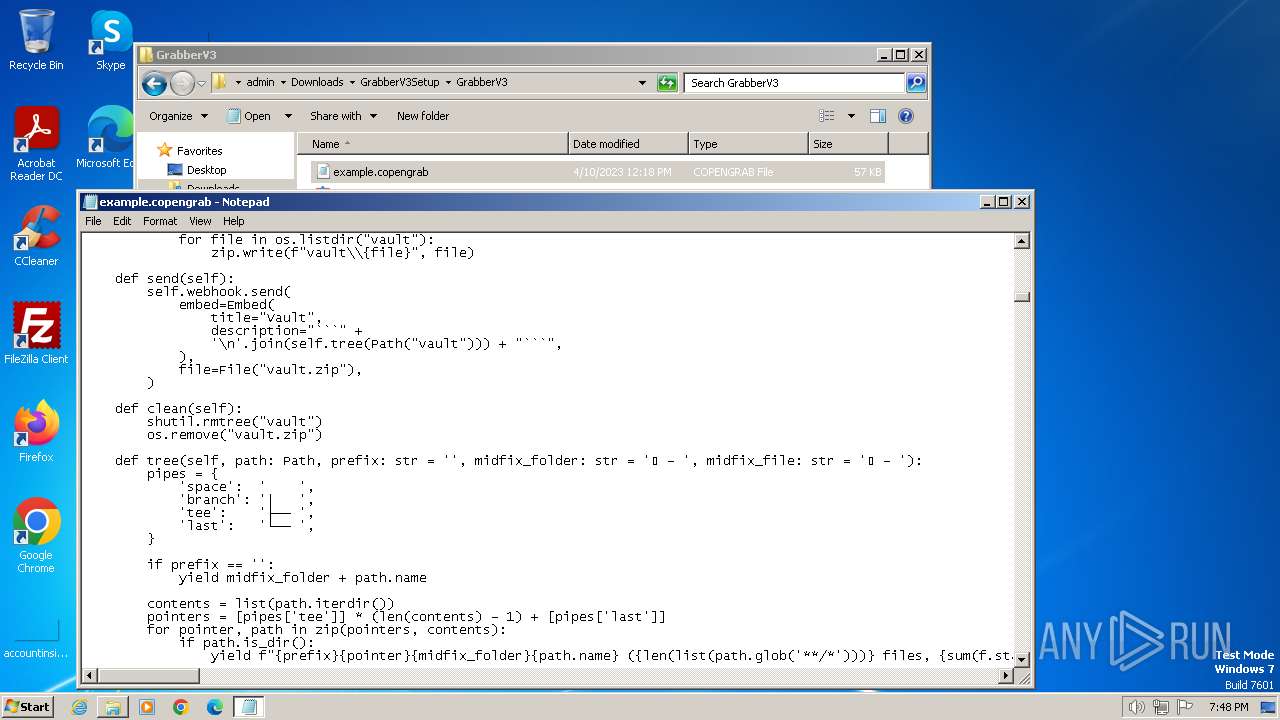1280x720 pixels.
Task: Expand the view options dropdown arrow
Action: click(851, 116)
